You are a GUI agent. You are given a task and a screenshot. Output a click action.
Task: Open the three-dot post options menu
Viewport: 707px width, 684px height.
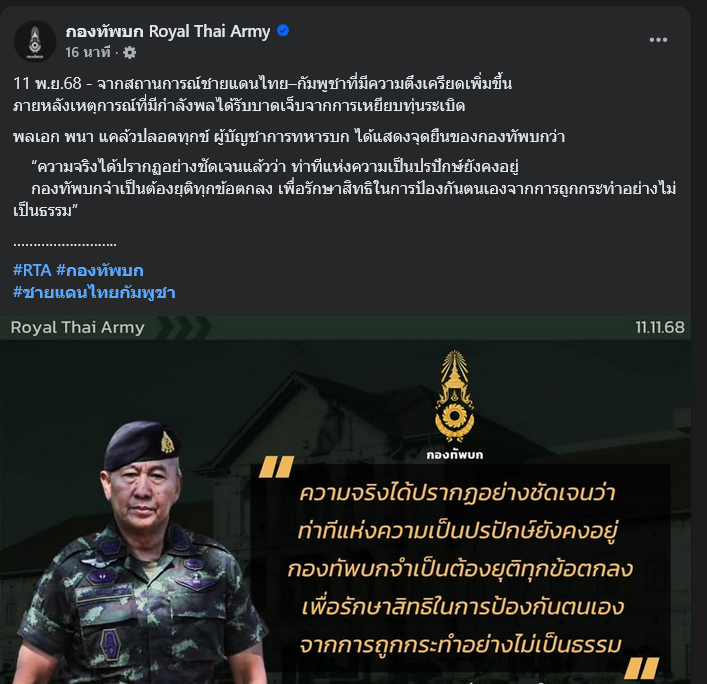[658, 40]
